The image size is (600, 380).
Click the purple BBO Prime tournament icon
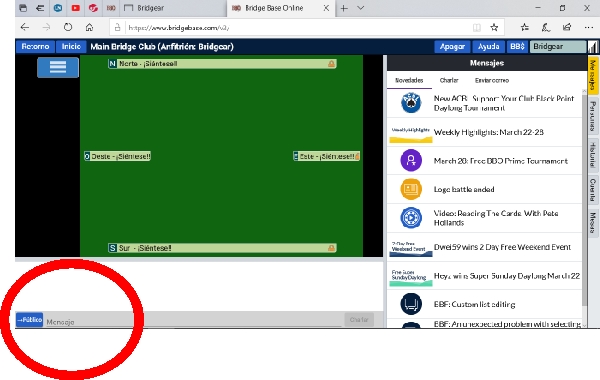pyautogui.click(x=411, y=160)
